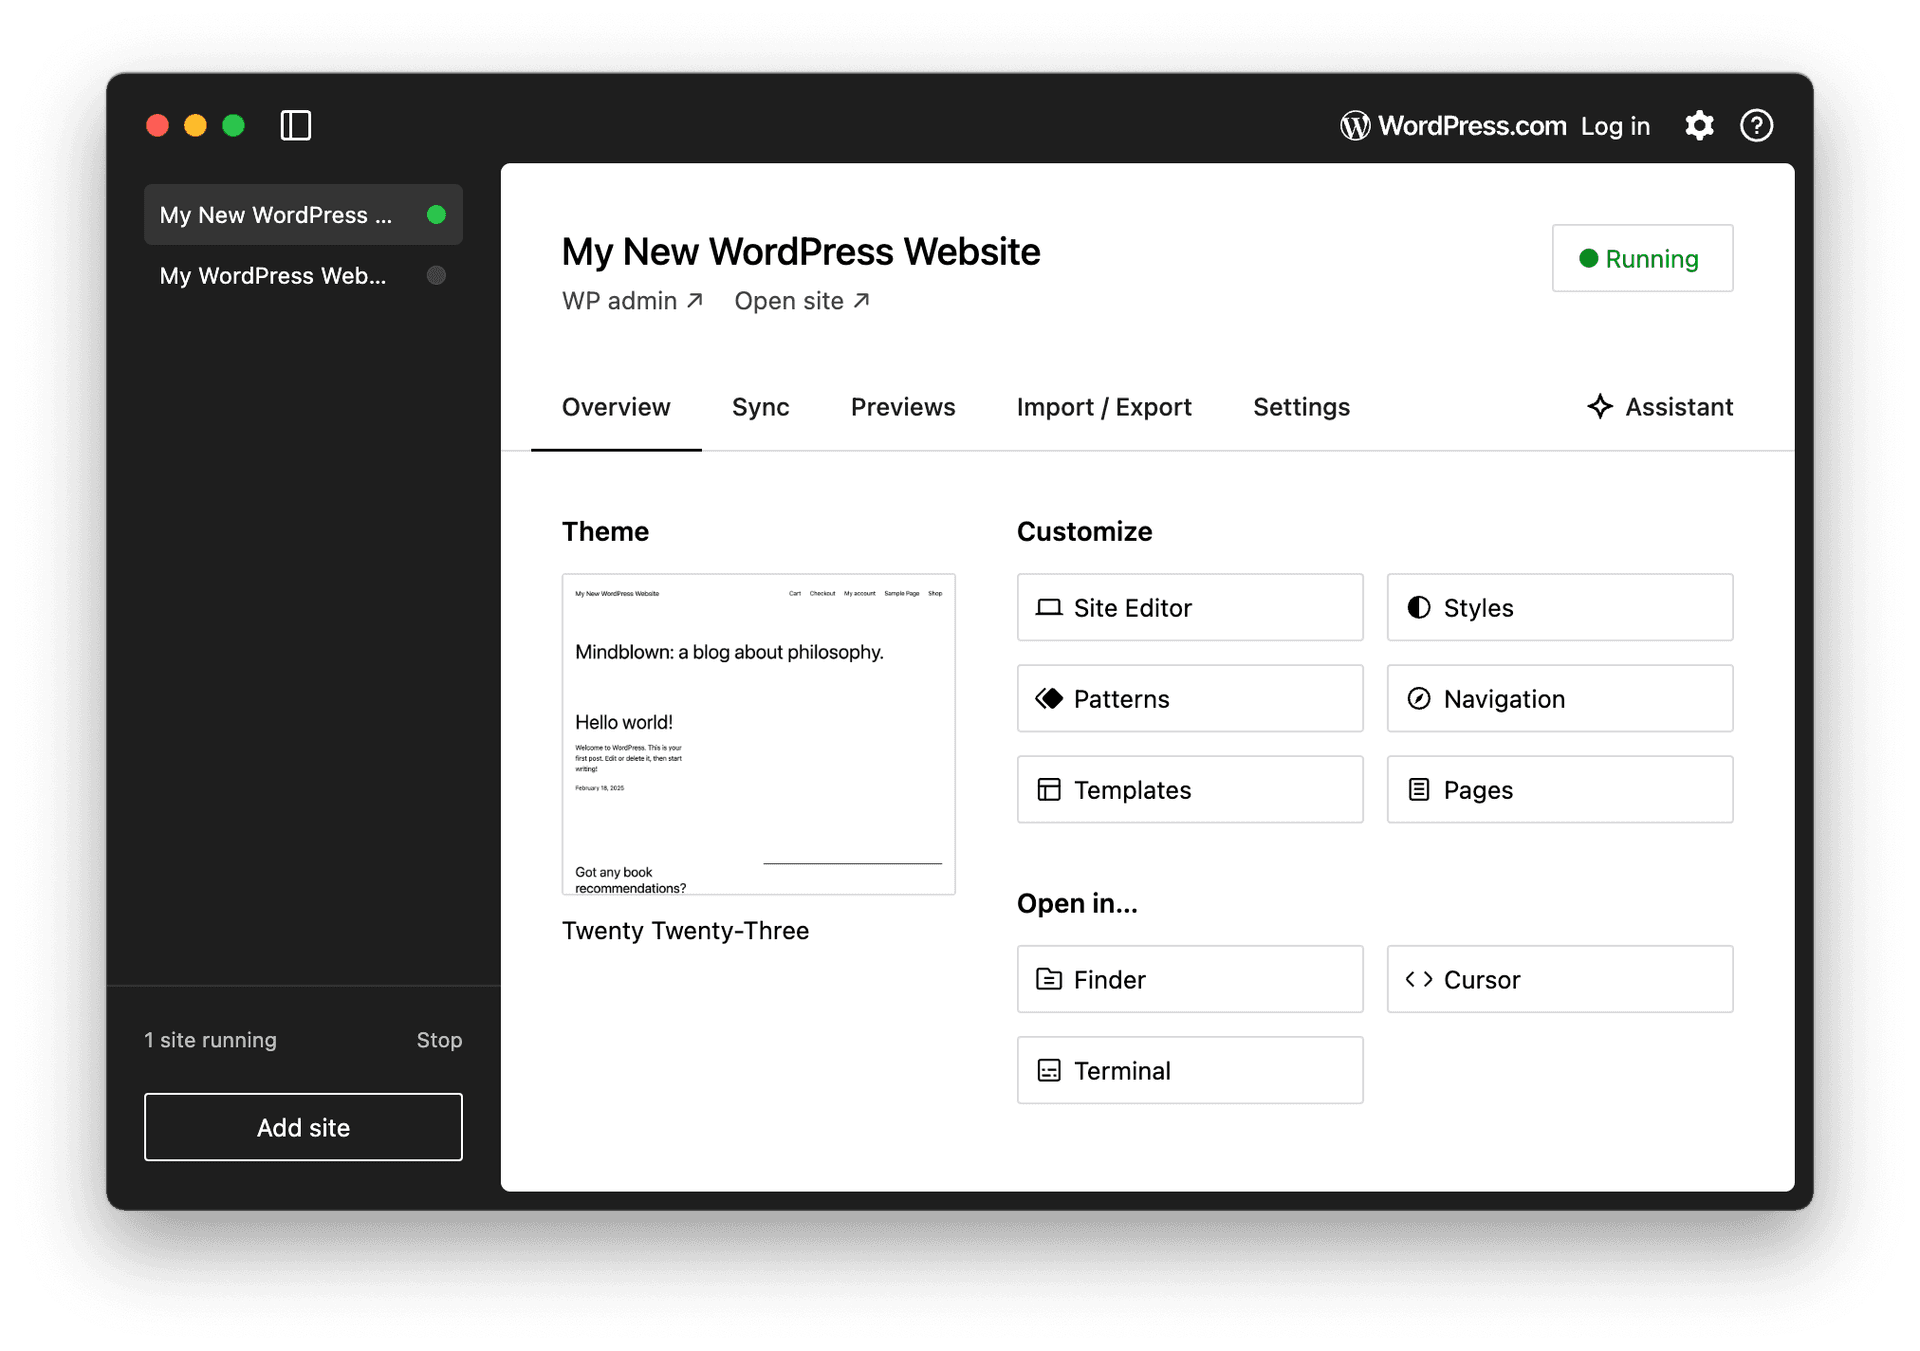Open the Pages button
The height and width of the screenshot is (1351, 1920).
tap(1559, 789)
